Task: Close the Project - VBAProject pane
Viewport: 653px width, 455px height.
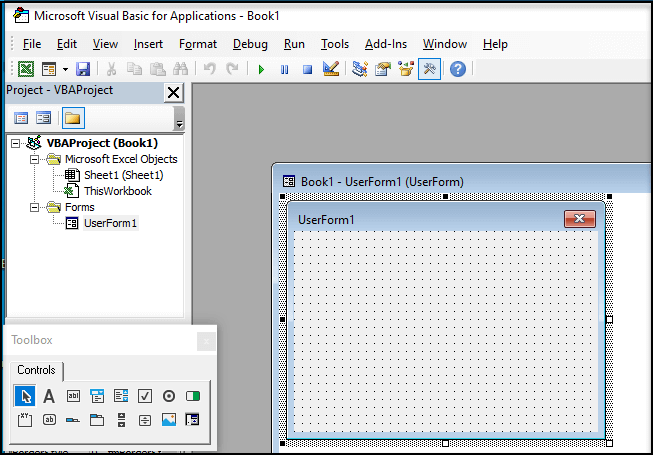Action: (x=174, y=92)
